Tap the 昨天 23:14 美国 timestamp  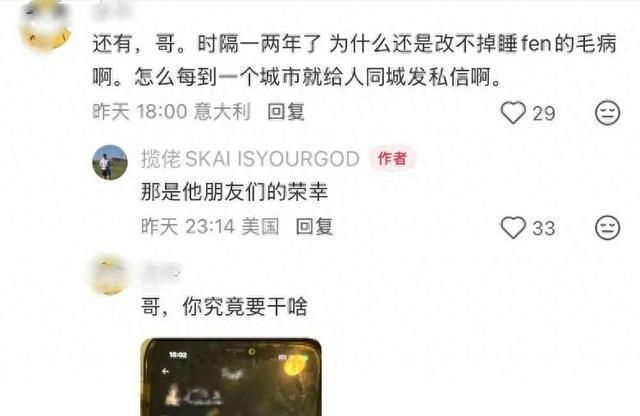[x=210, y=227]
